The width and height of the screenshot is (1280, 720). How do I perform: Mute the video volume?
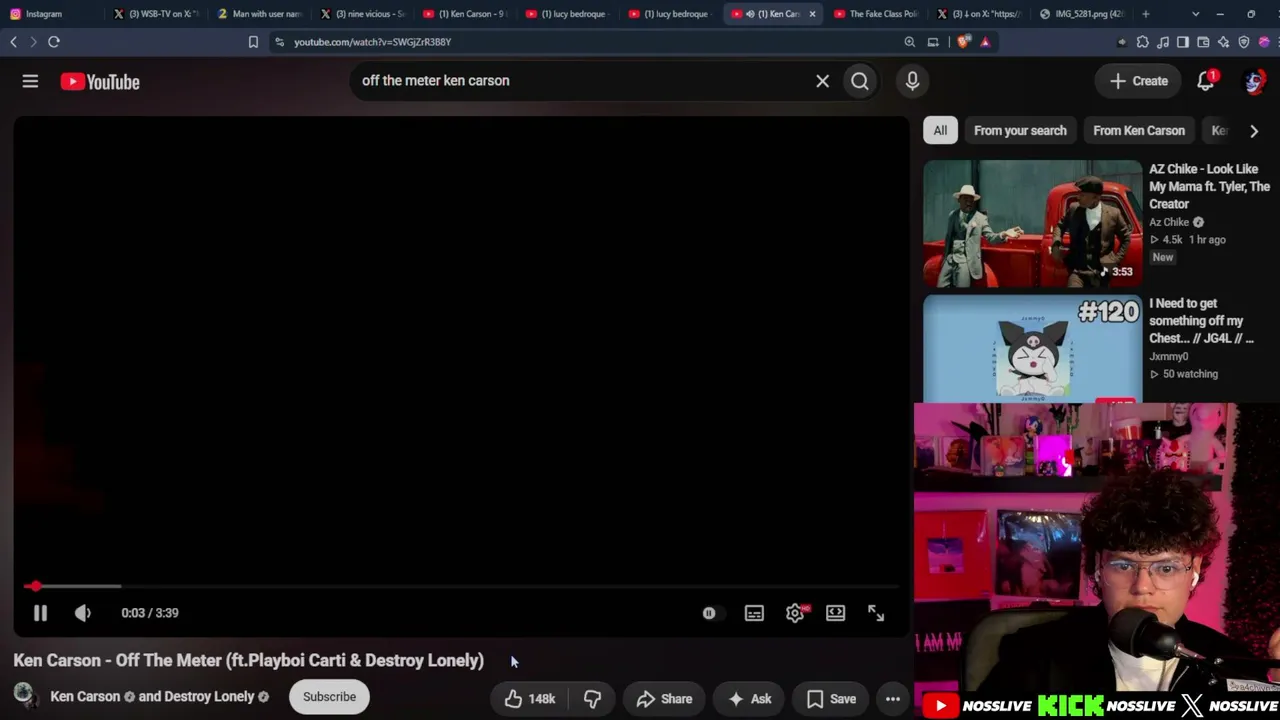pyautogui.click(x=83, y=613)
